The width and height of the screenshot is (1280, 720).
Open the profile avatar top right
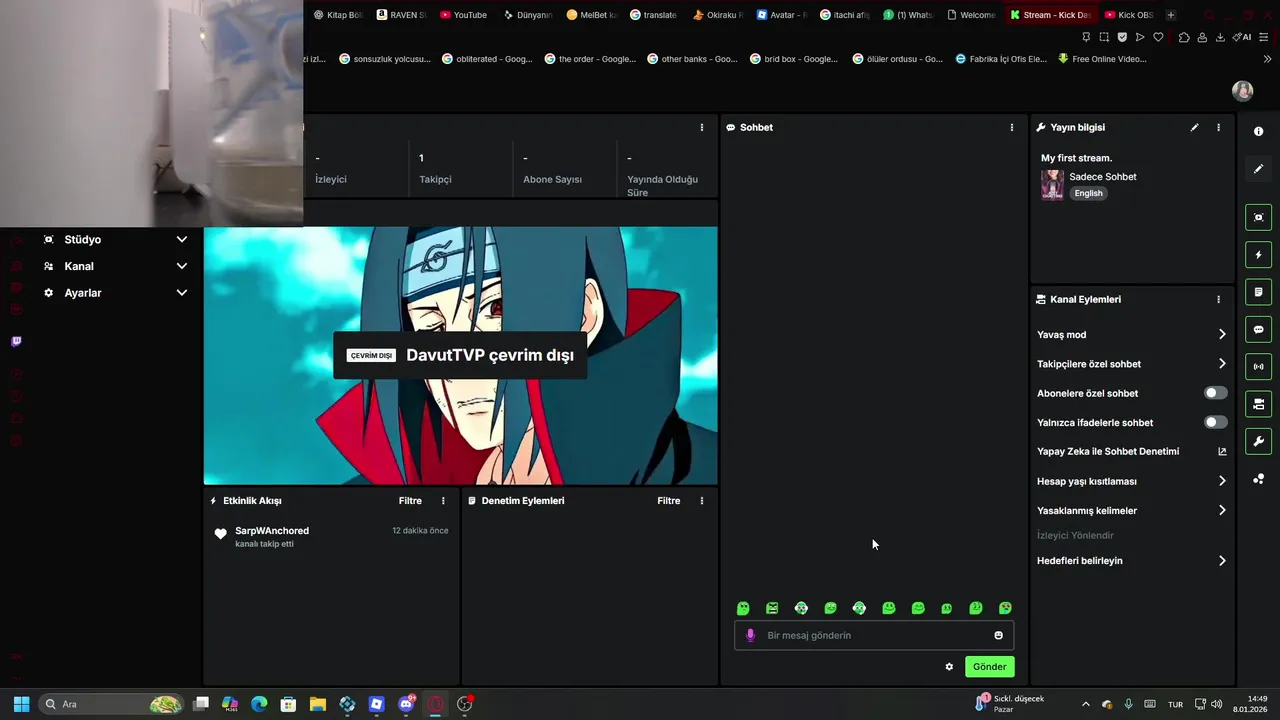click(1243, 91)
